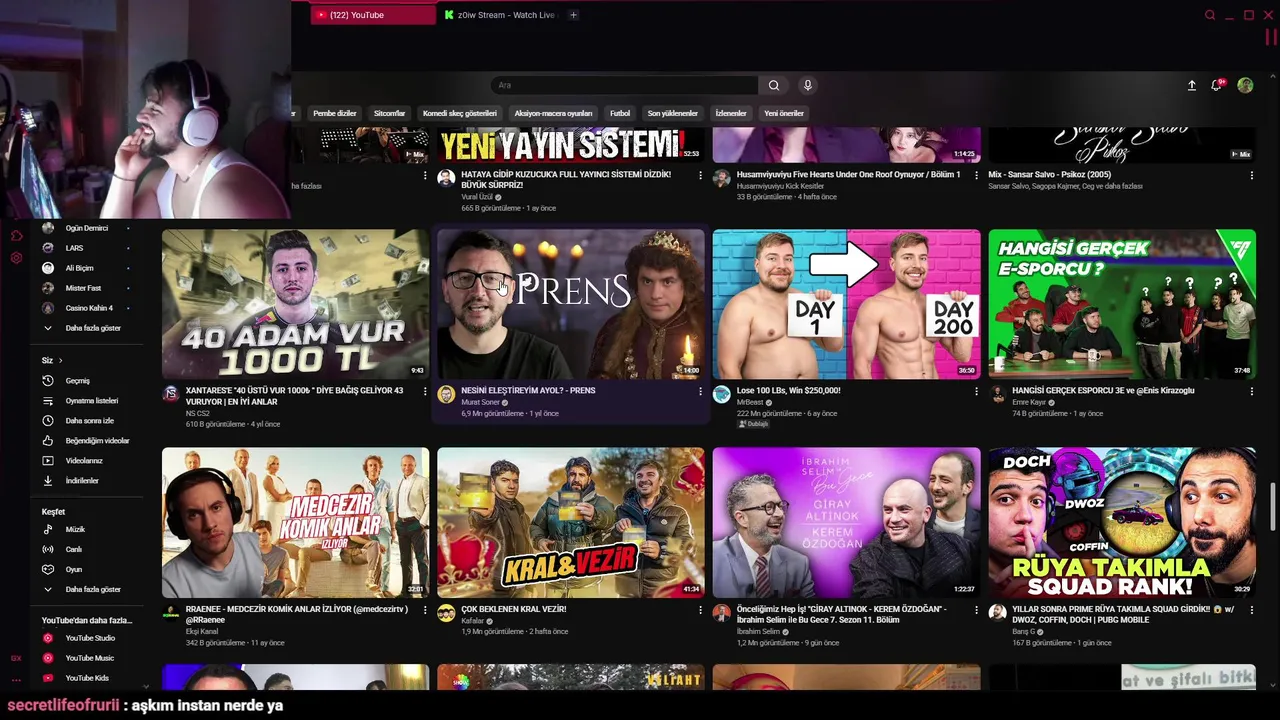Open options menu for the XANTARES video
1280x720 pixels.
tap(425, 392)
